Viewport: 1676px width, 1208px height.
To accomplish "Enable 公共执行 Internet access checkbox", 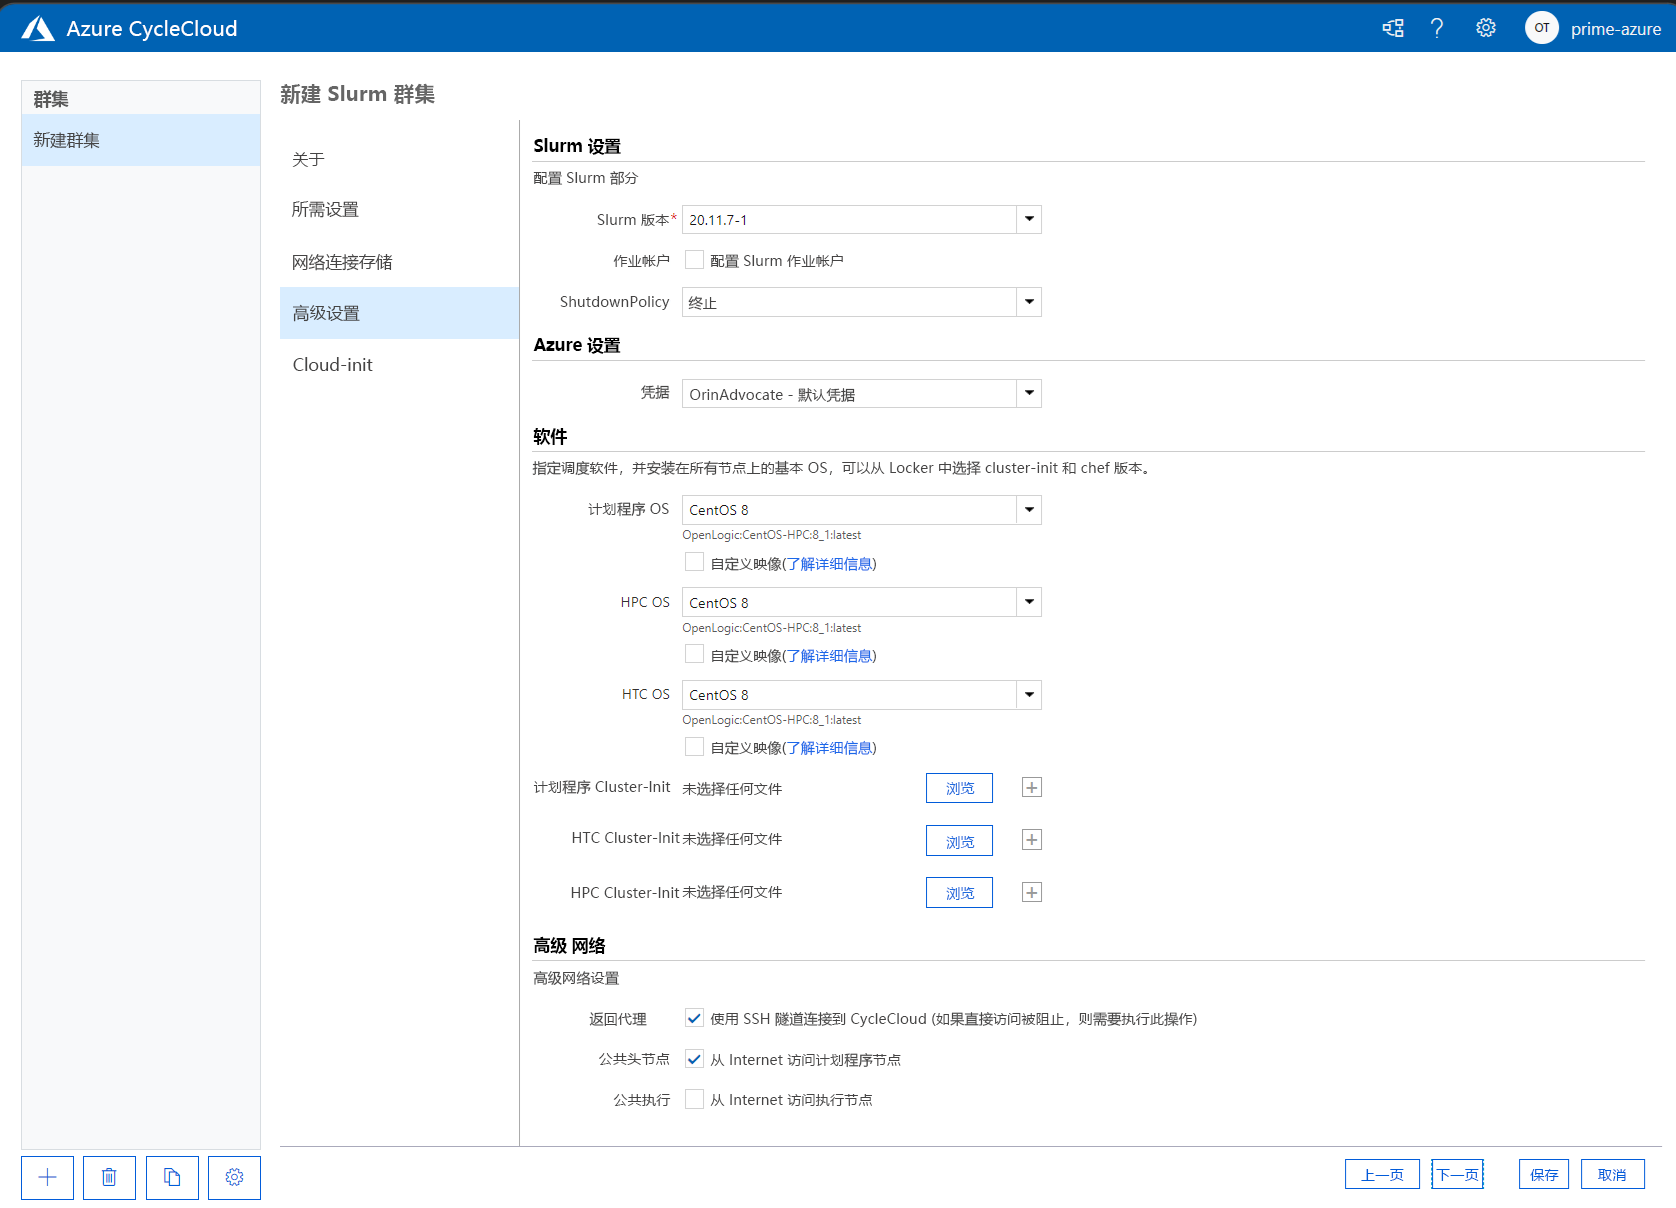I will point(694,1099).
